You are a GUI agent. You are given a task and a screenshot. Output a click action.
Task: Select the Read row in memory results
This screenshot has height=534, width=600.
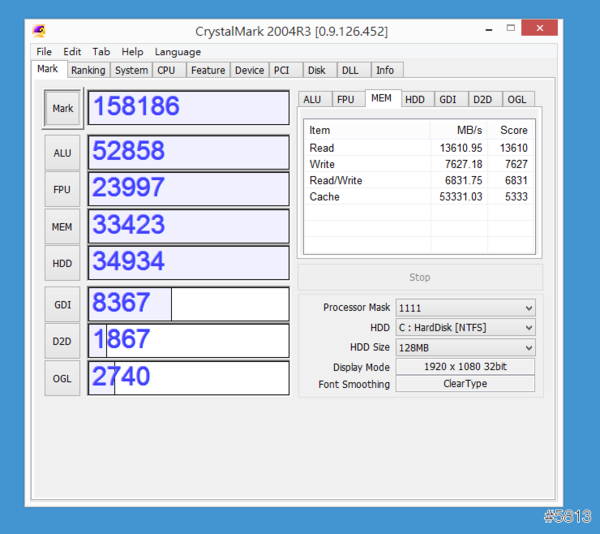pos(420,148)
